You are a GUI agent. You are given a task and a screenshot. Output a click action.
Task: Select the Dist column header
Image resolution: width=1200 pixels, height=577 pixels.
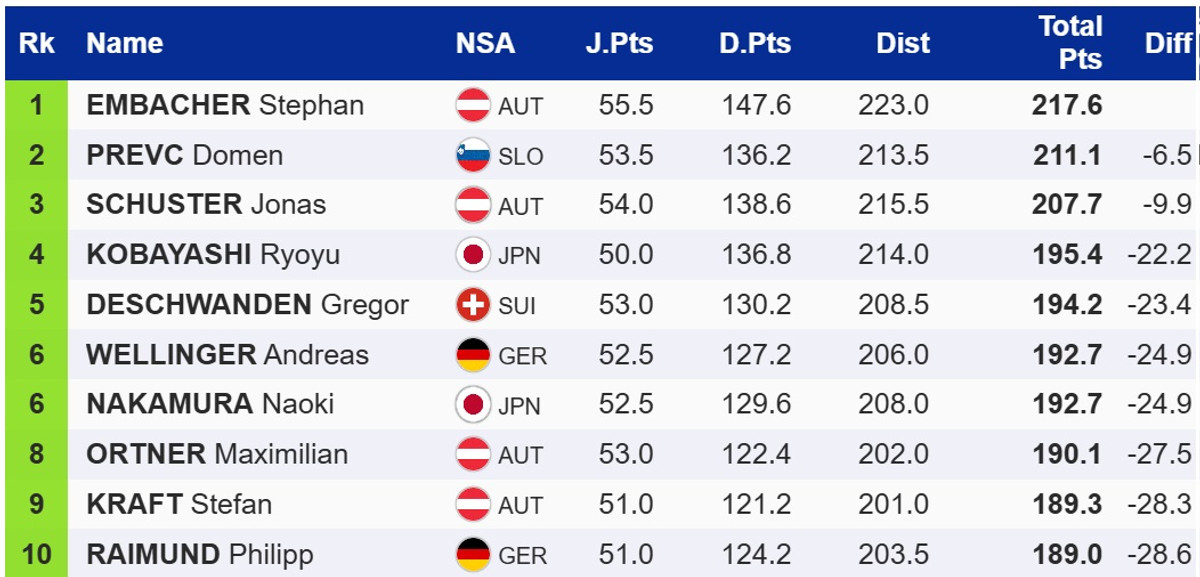(x=903, y=43)
